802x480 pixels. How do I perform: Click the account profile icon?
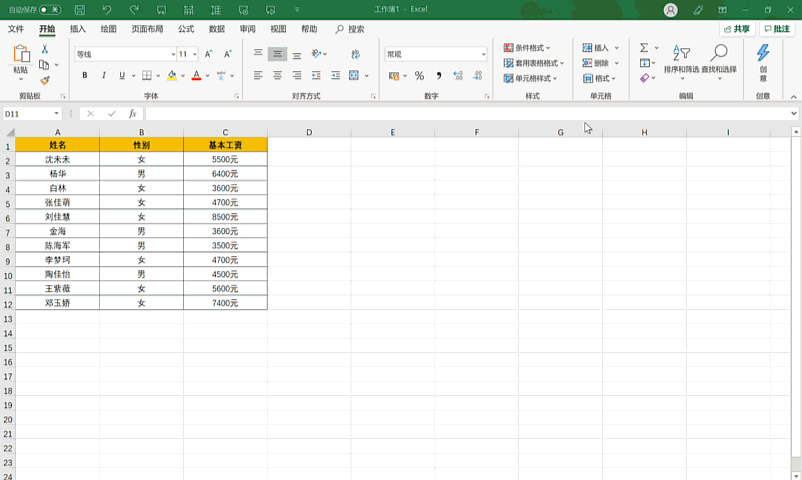coord(671,10)
